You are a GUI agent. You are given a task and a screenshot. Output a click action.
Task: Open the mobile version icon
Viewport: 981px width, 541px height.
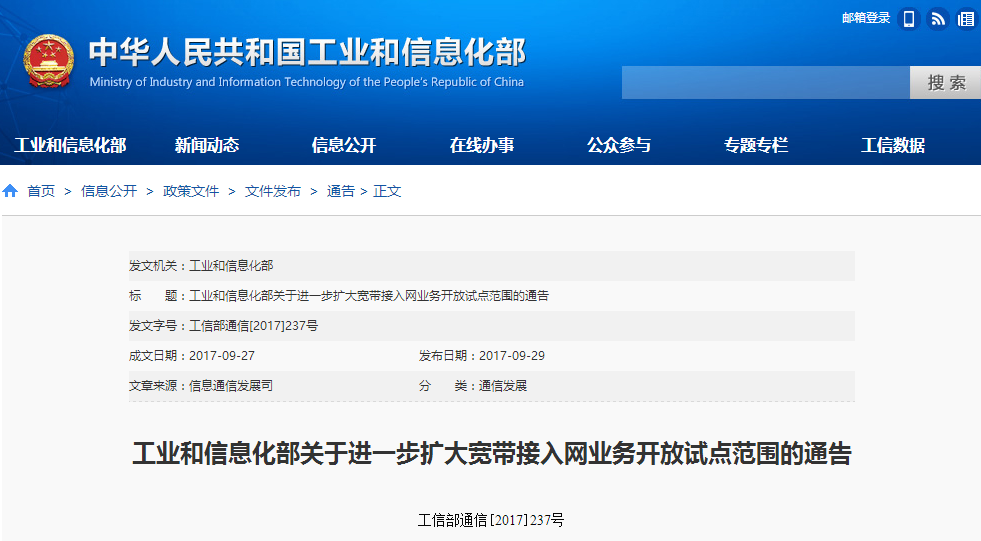[x=908, y=19]
